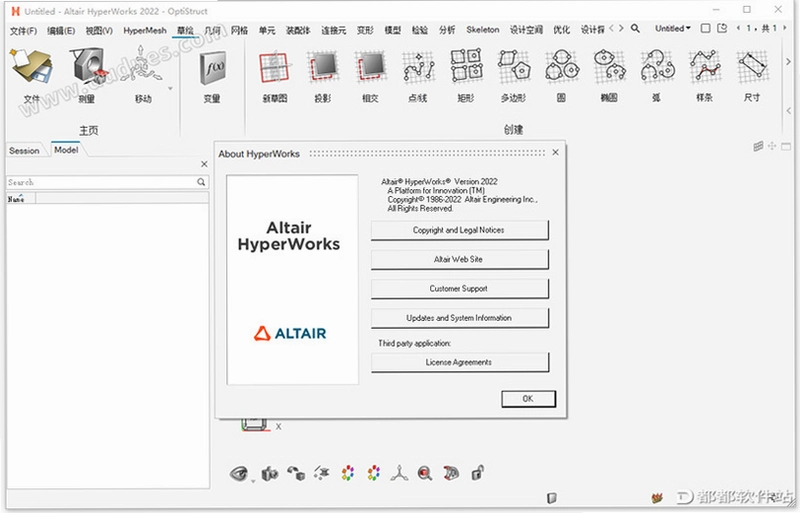Image resolution: width=800 pixels, height=513 pixels.
Task: Click the panel grid icon above the viewport
Action: tap(759, 146)
